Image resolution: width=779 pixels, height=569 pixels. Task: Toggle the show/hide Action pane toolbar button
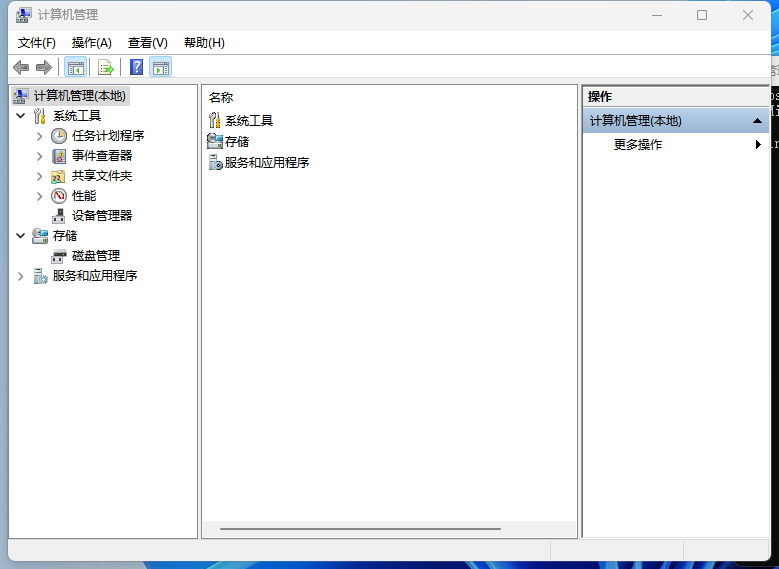click(160, 67)
